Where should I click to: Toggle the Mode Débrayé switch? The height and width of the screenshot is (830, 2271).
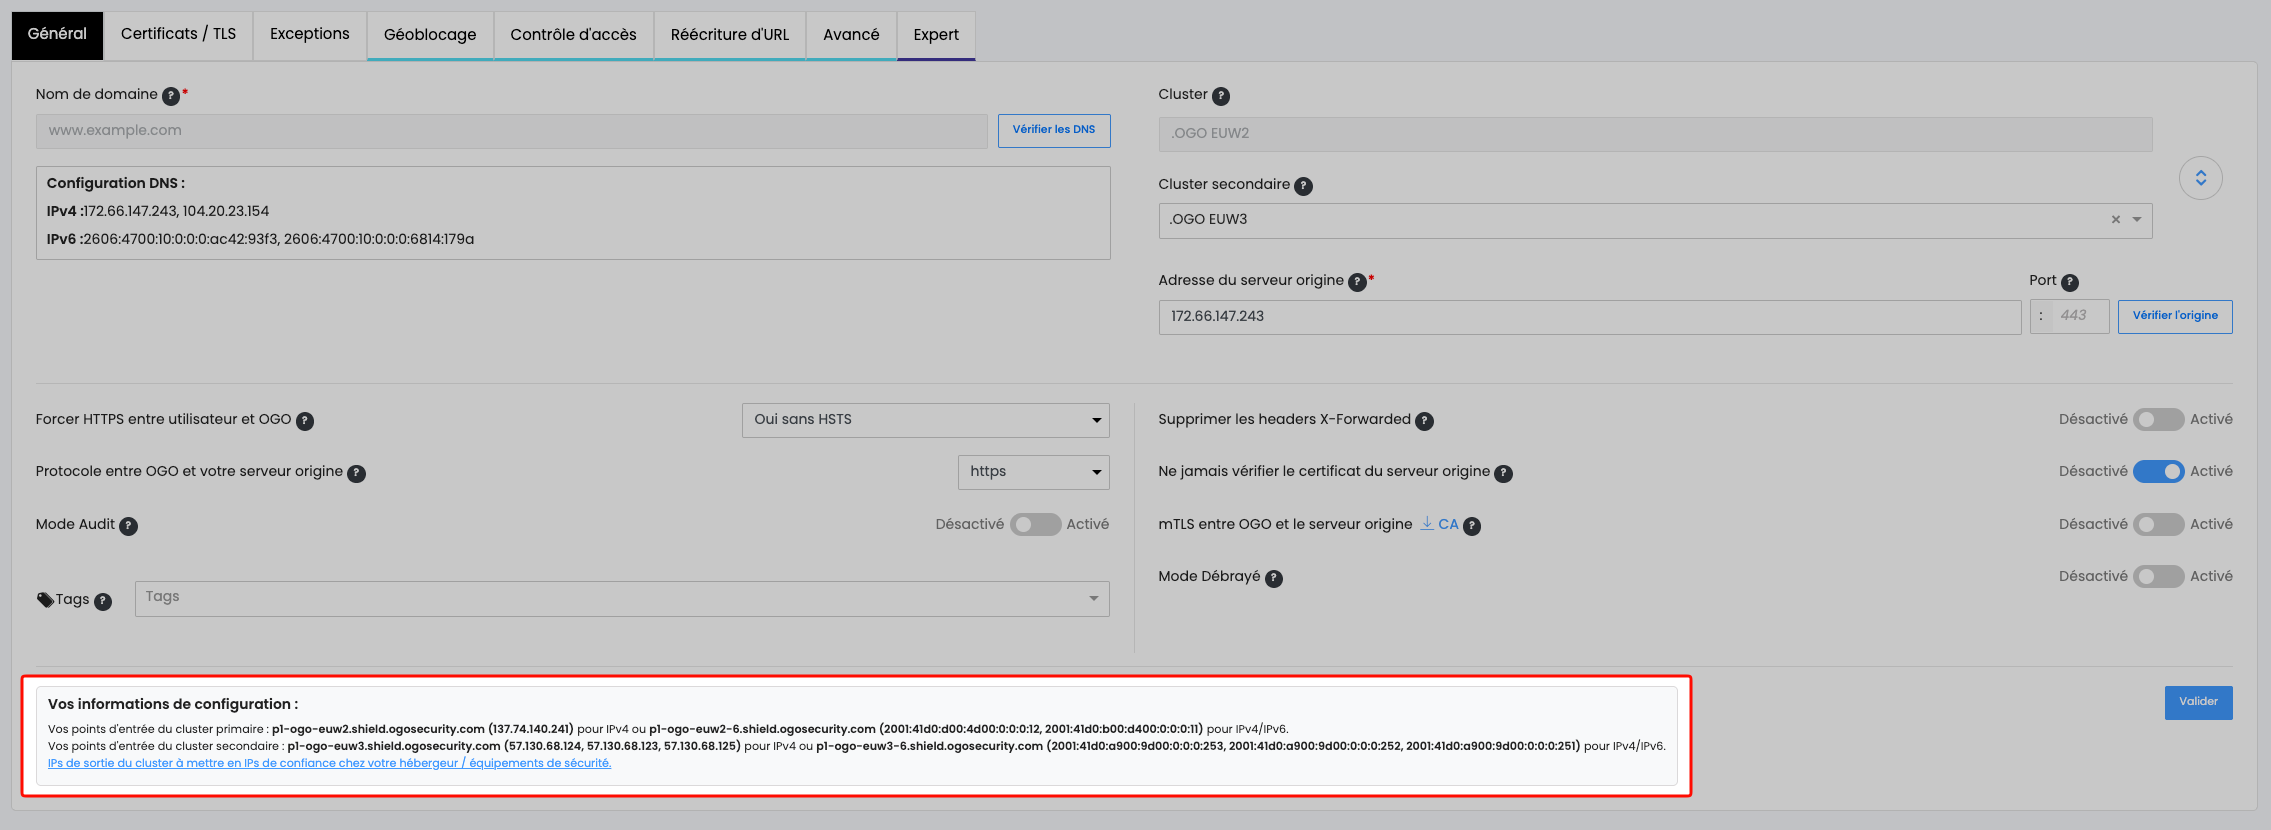[2158, 577]
